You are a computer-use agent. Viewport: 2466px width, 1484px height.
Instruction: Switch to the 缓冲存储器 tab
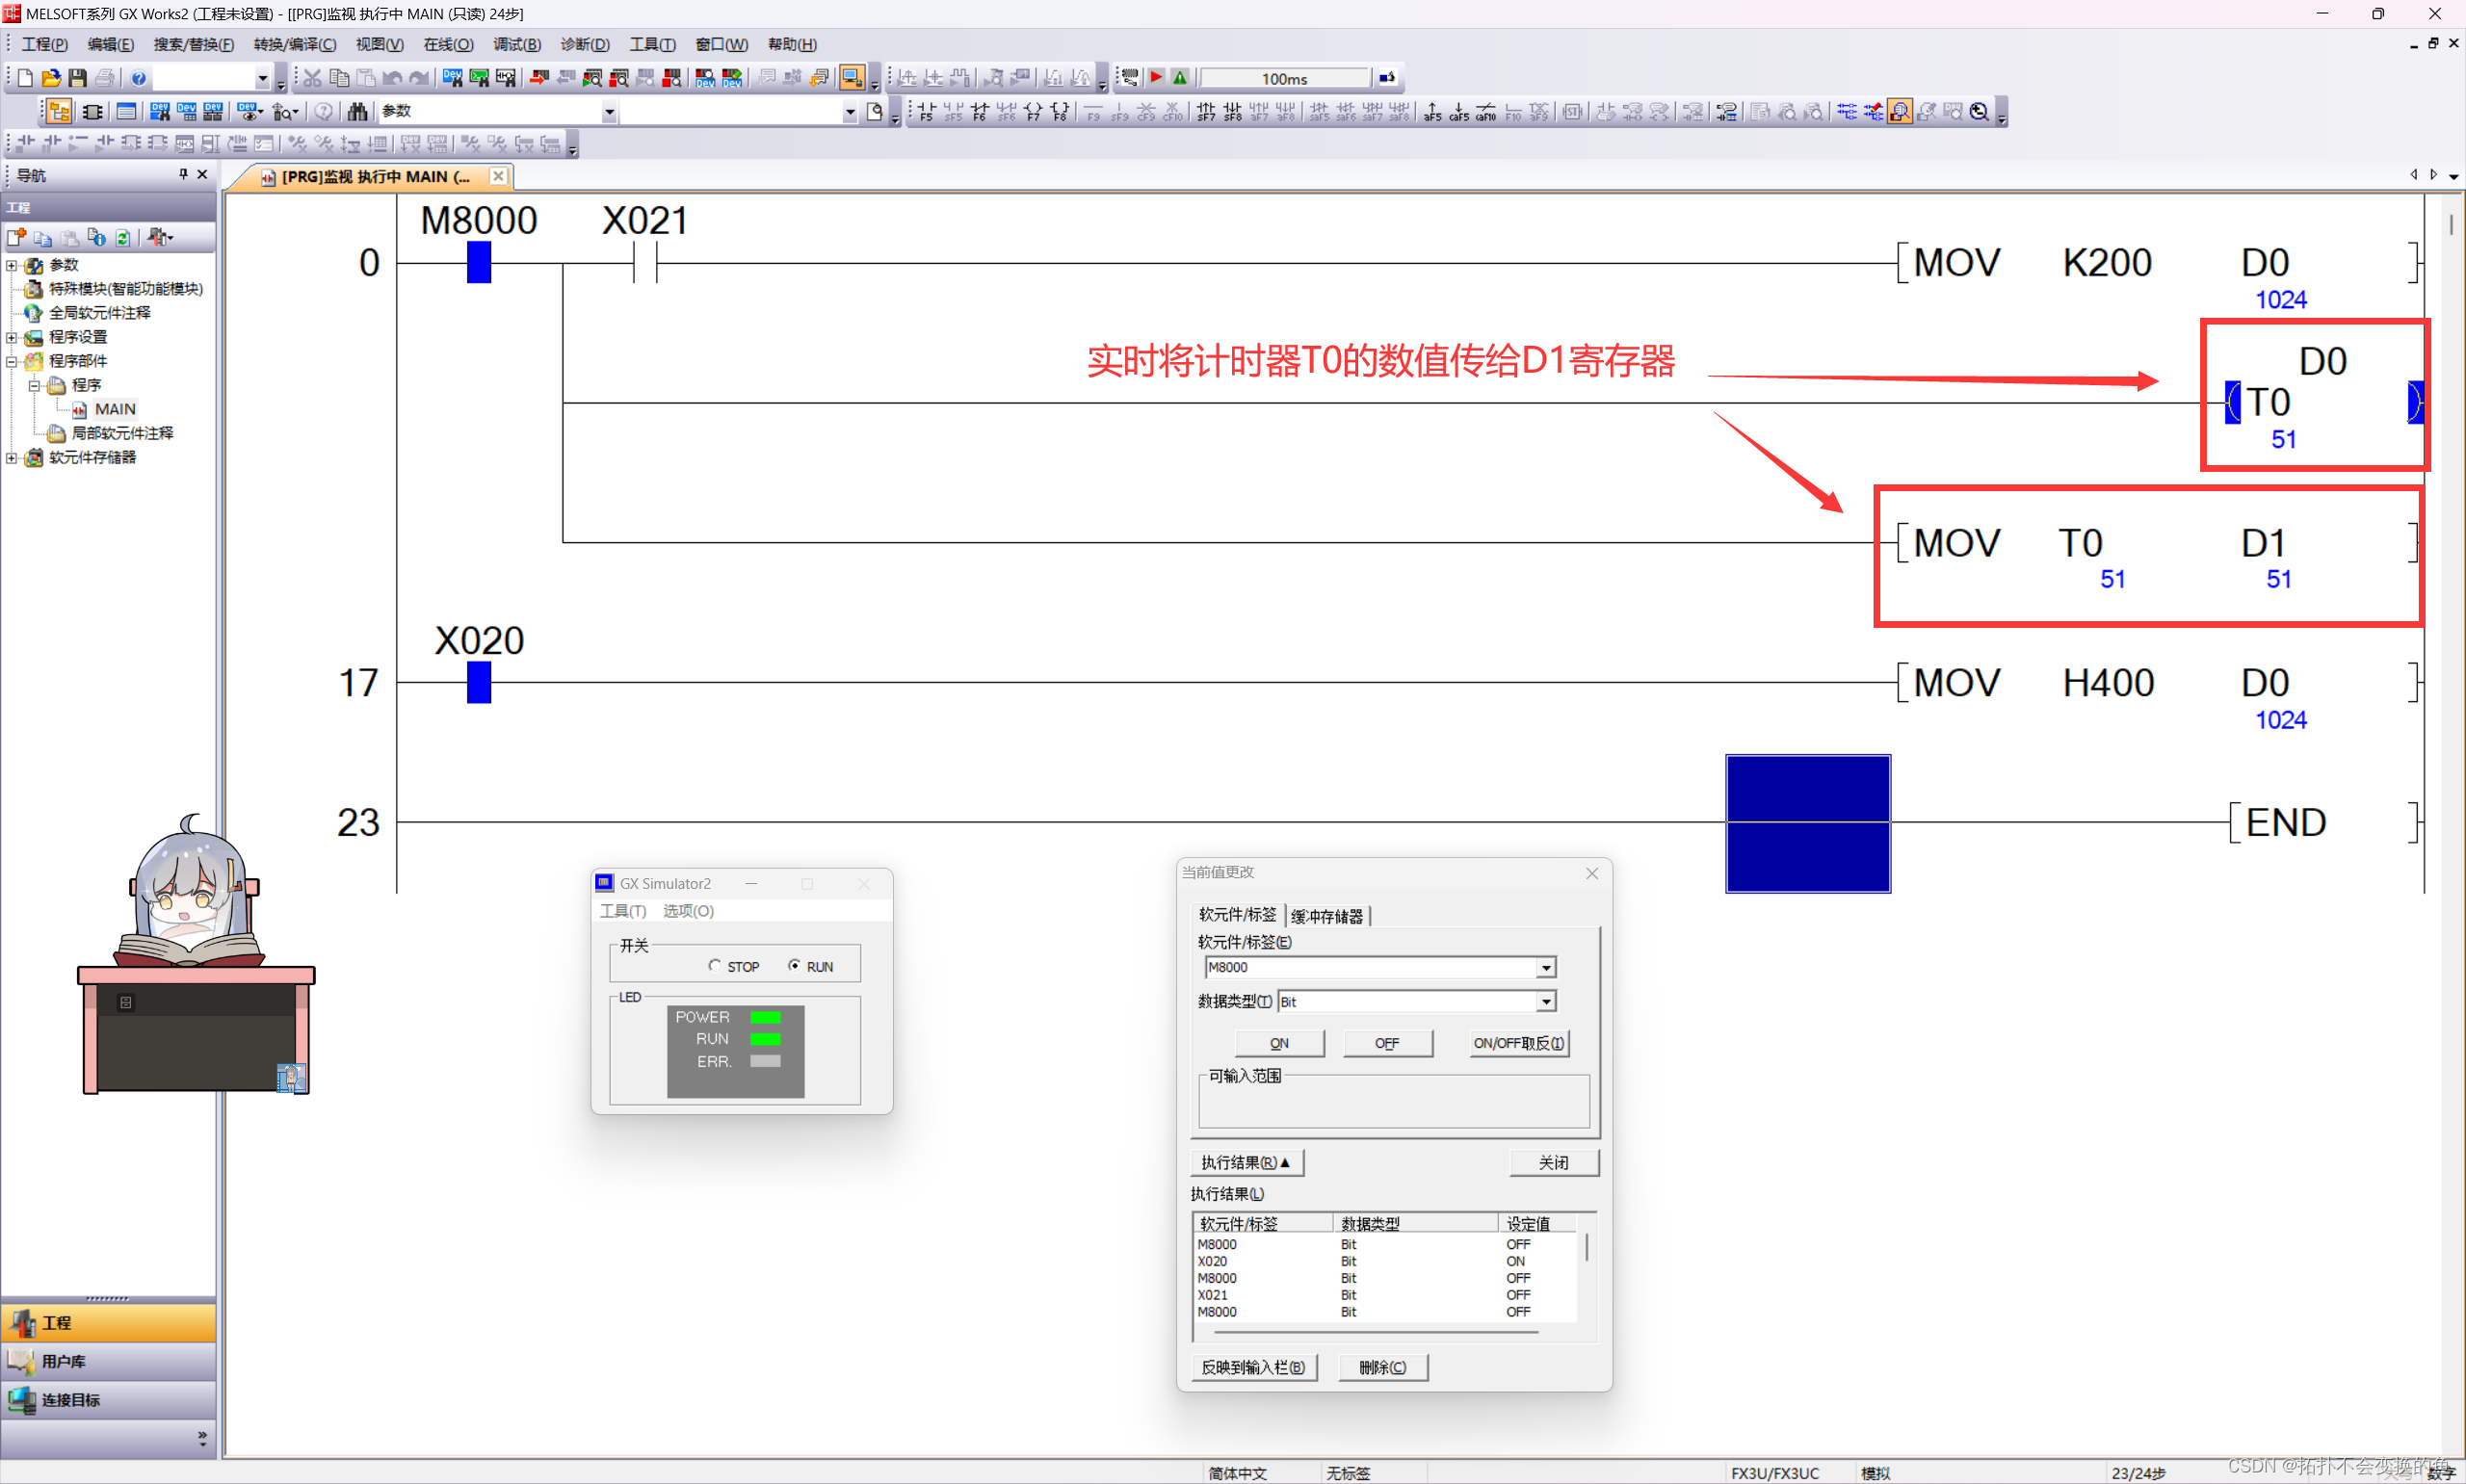click(1326, 916)
